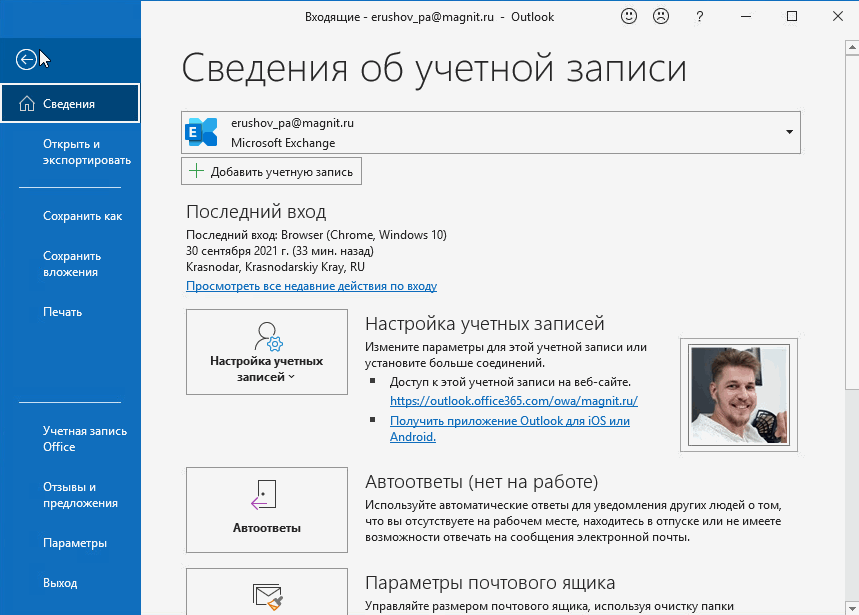Click the frowning face feedback icon
Viewport: 859px width, 615px height.
661,16
